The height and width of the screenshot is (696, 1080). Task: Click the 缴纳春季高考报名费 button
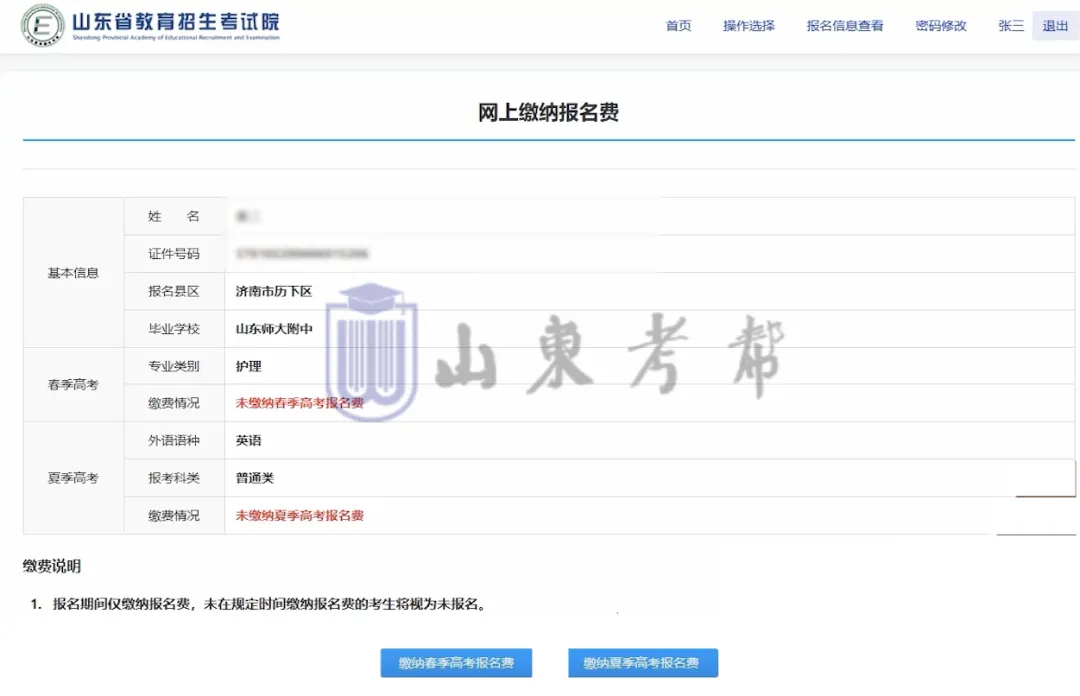[x=456, y=663]
